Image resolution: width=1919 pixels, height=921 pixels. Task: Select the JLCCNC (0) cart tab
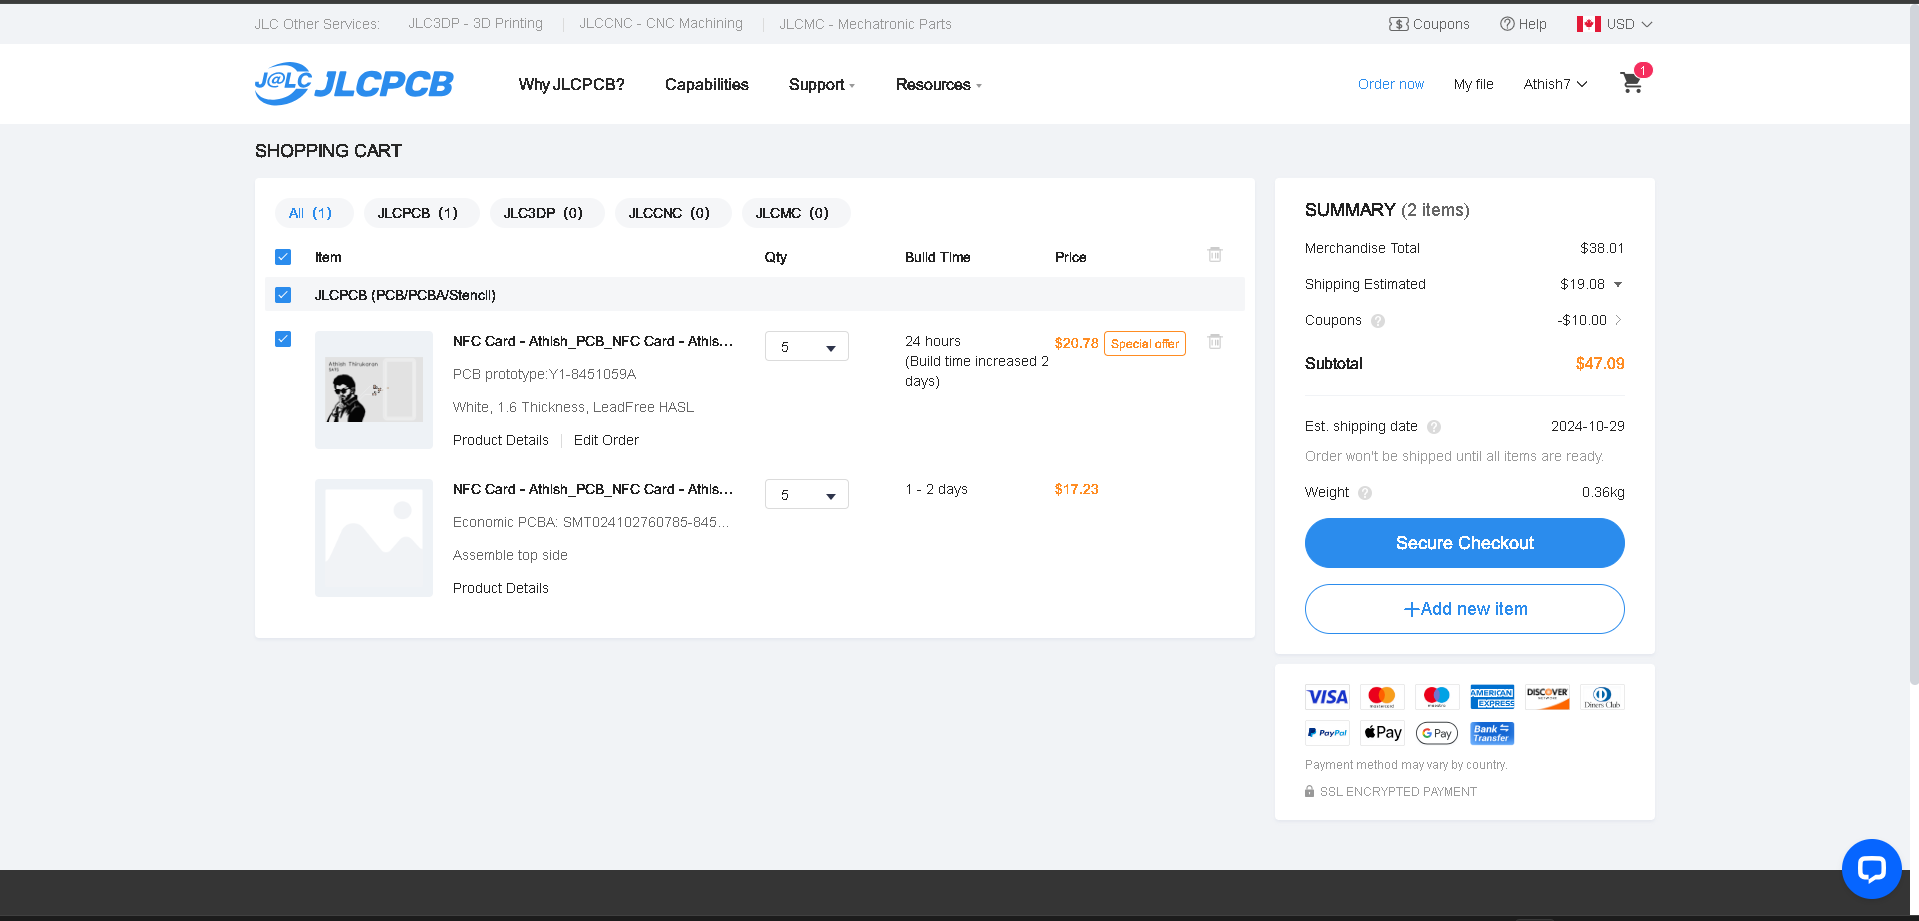click(673, 213)
